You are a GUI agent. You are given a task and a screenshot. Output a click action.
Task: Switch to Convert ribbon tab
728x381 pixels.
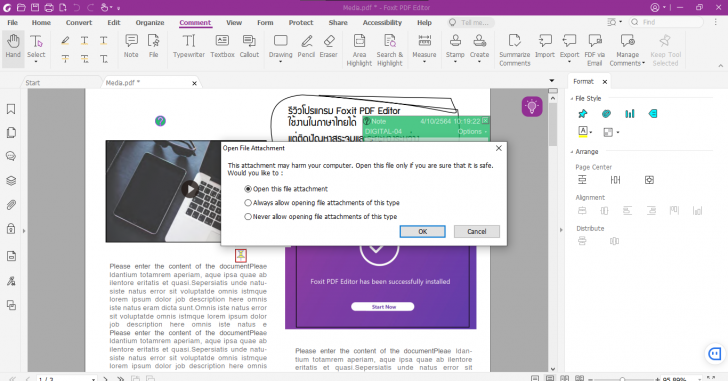(79, 23)
